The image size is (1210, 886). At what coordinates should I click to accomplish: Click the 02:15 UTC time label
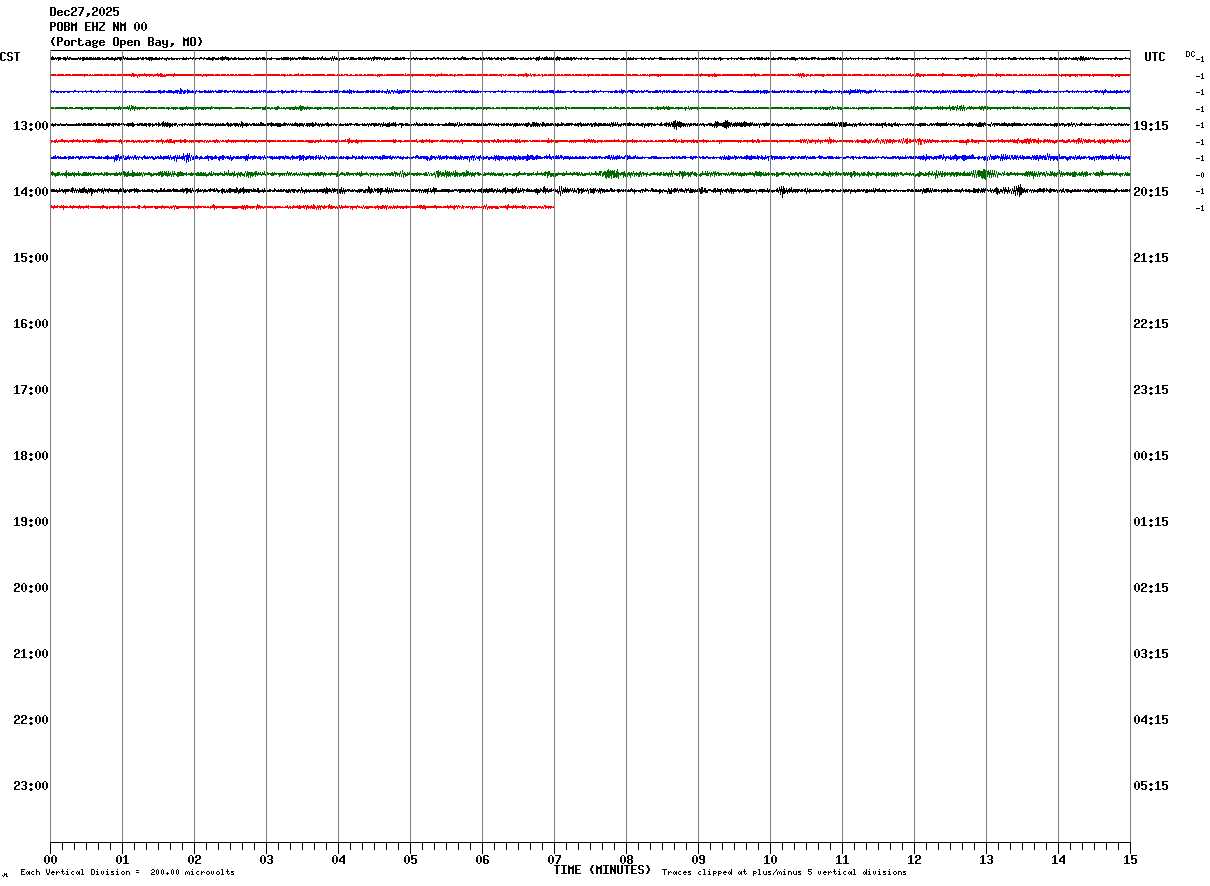(x=1151, y=587)
